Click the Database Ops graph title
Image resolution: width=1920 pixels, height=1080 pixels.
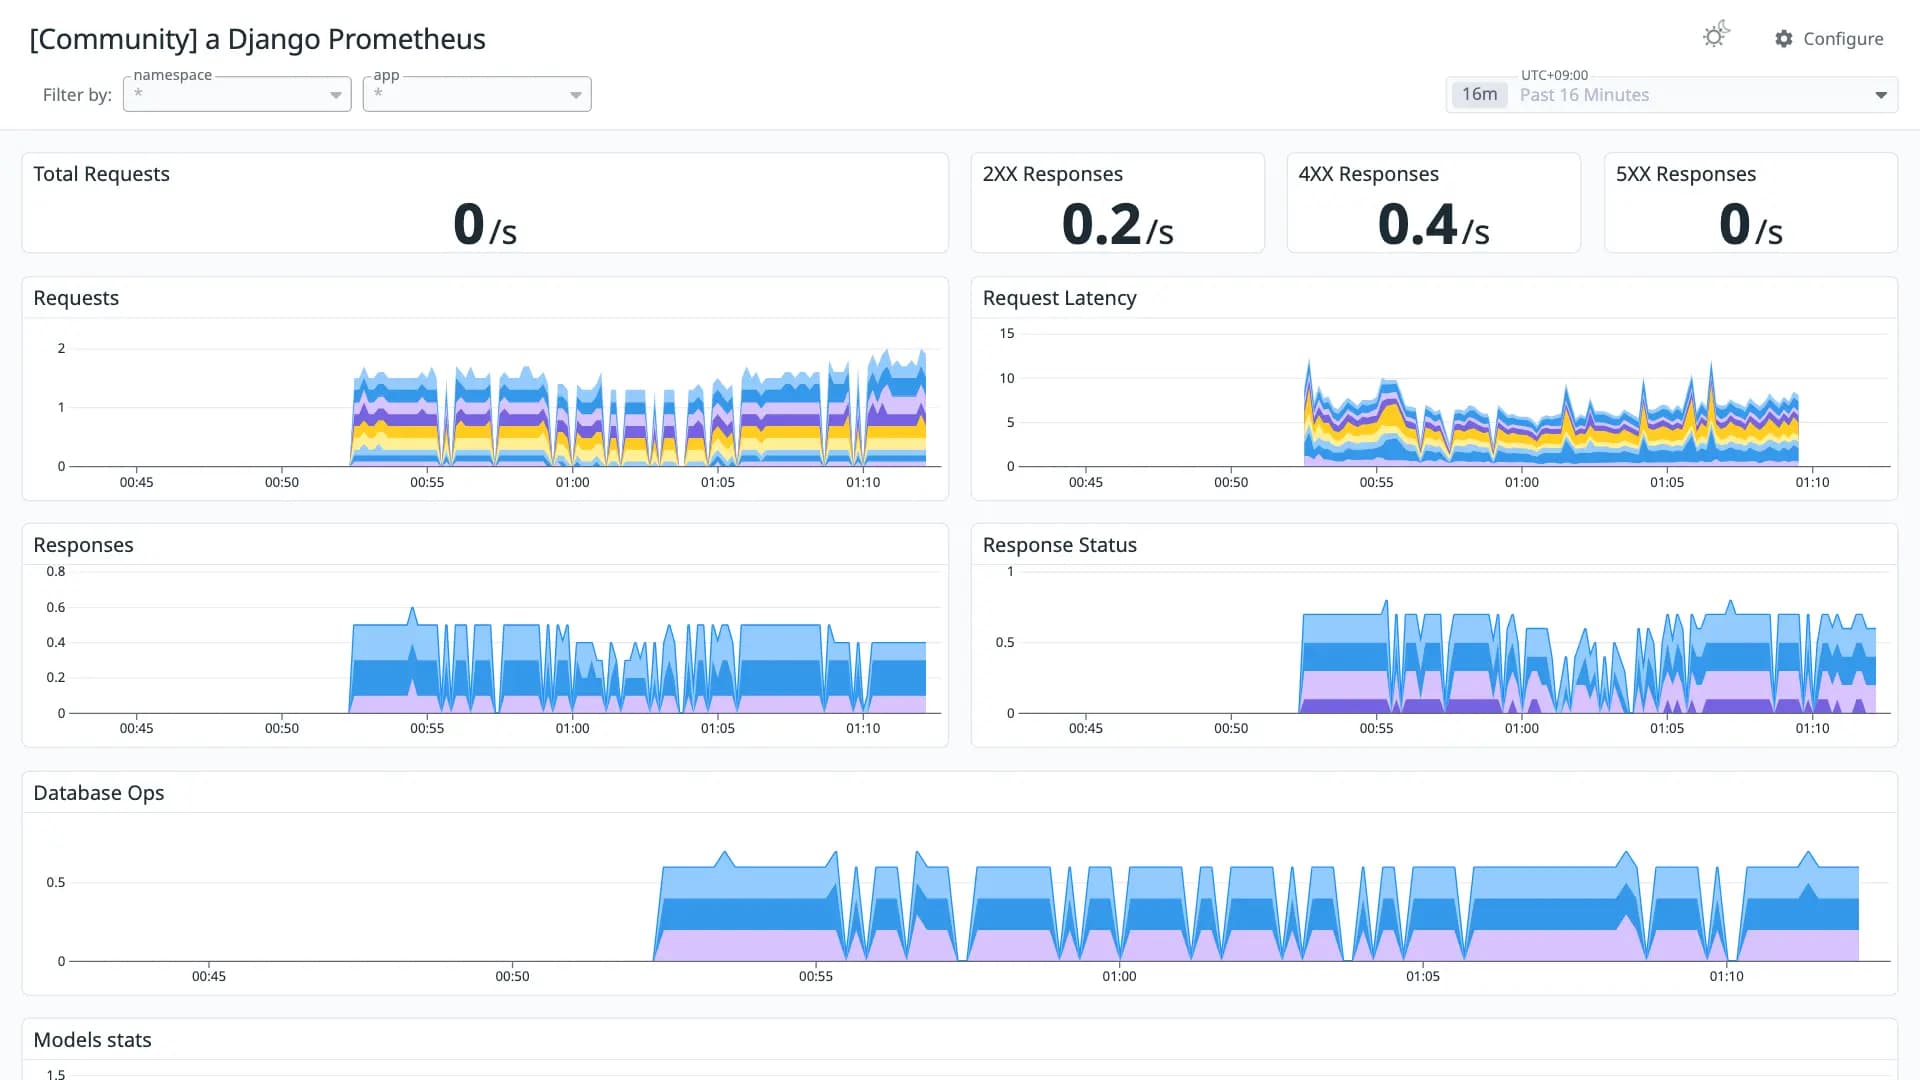click(98, 793)
